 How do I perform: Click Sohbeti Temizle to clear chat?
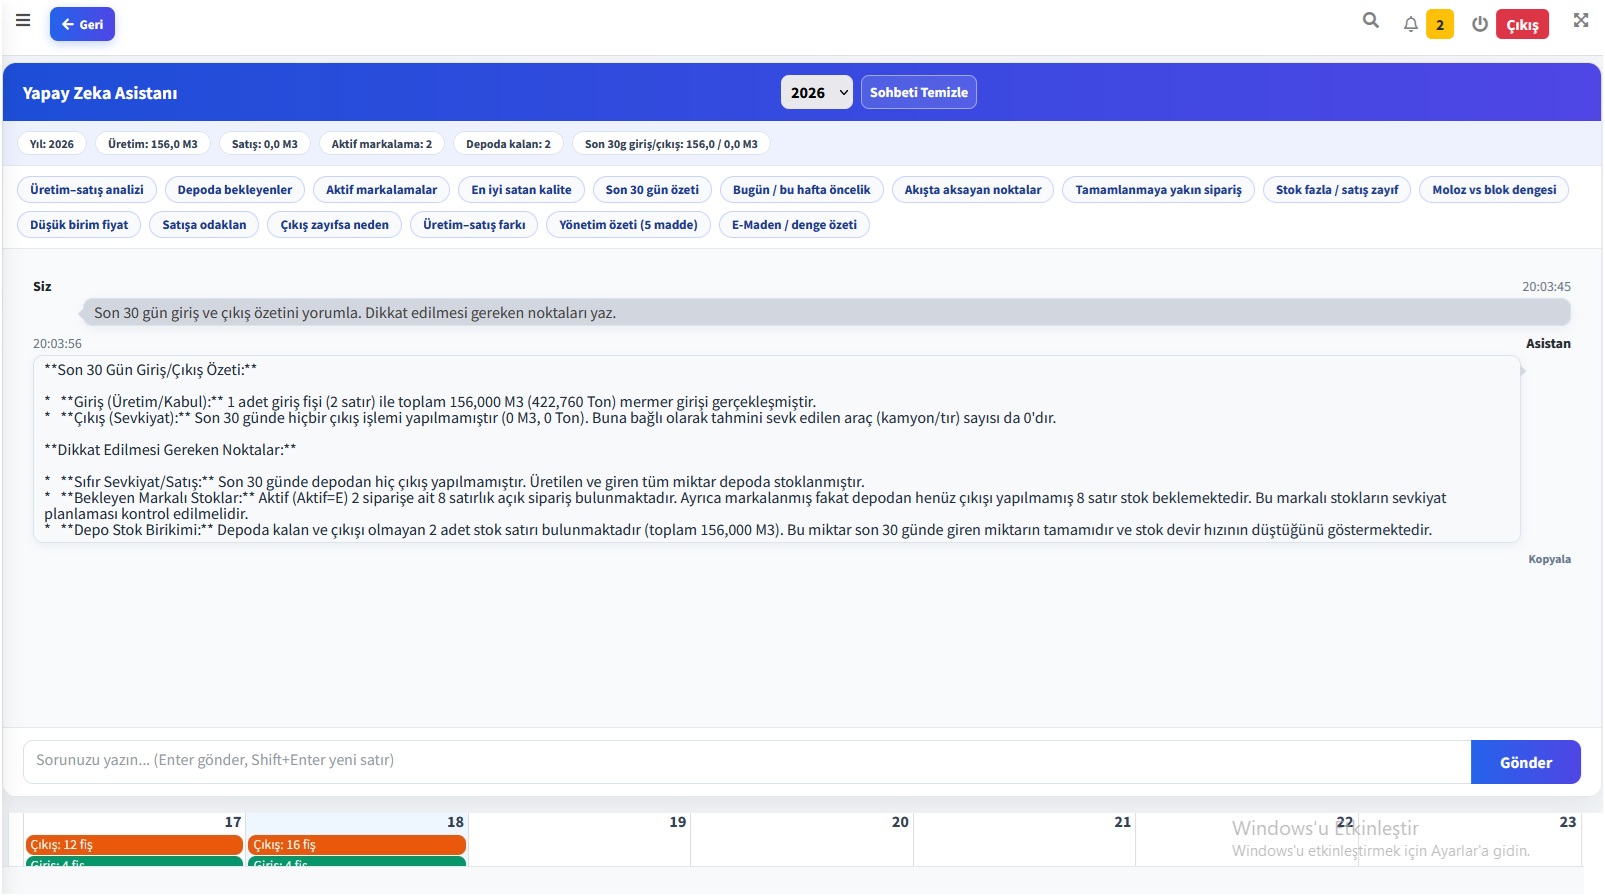pyautogui.click(x=919, y=92)
